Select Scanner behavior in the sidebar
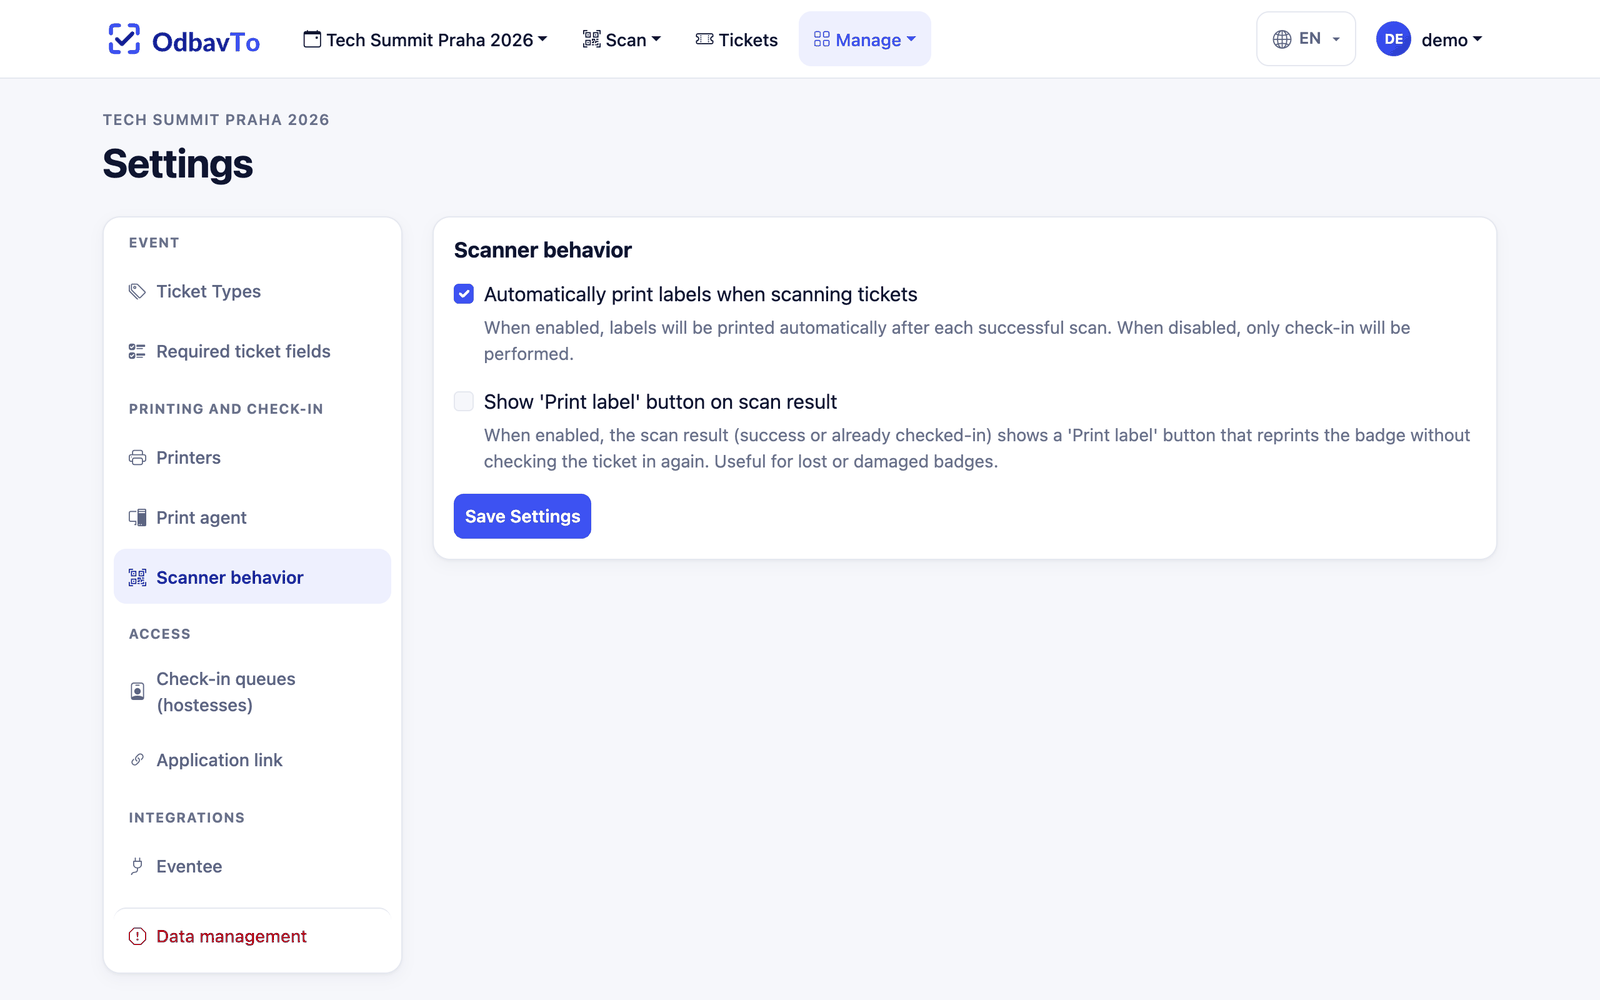 click(x=252, y=576)
